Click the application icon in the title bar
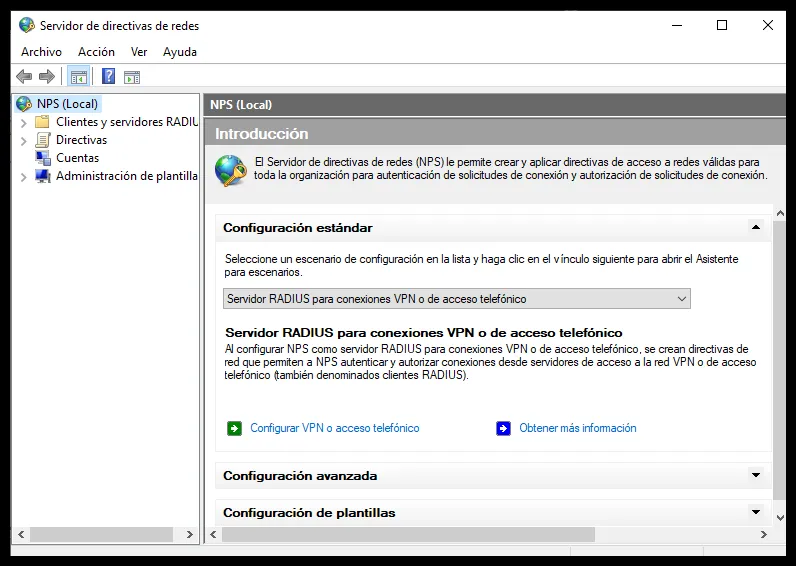 pos(26,25)
